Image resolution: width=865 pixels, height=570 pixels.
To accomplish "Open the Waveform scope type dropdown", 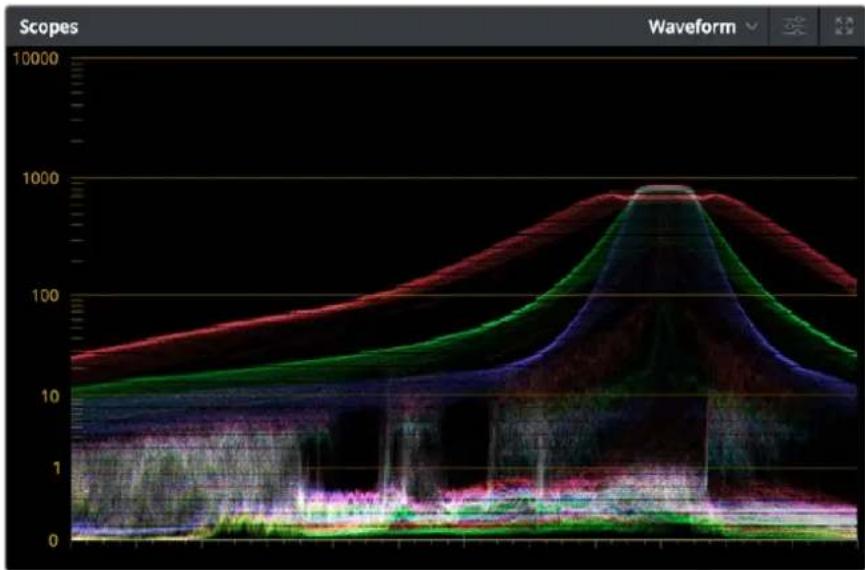I will point(702,27).
